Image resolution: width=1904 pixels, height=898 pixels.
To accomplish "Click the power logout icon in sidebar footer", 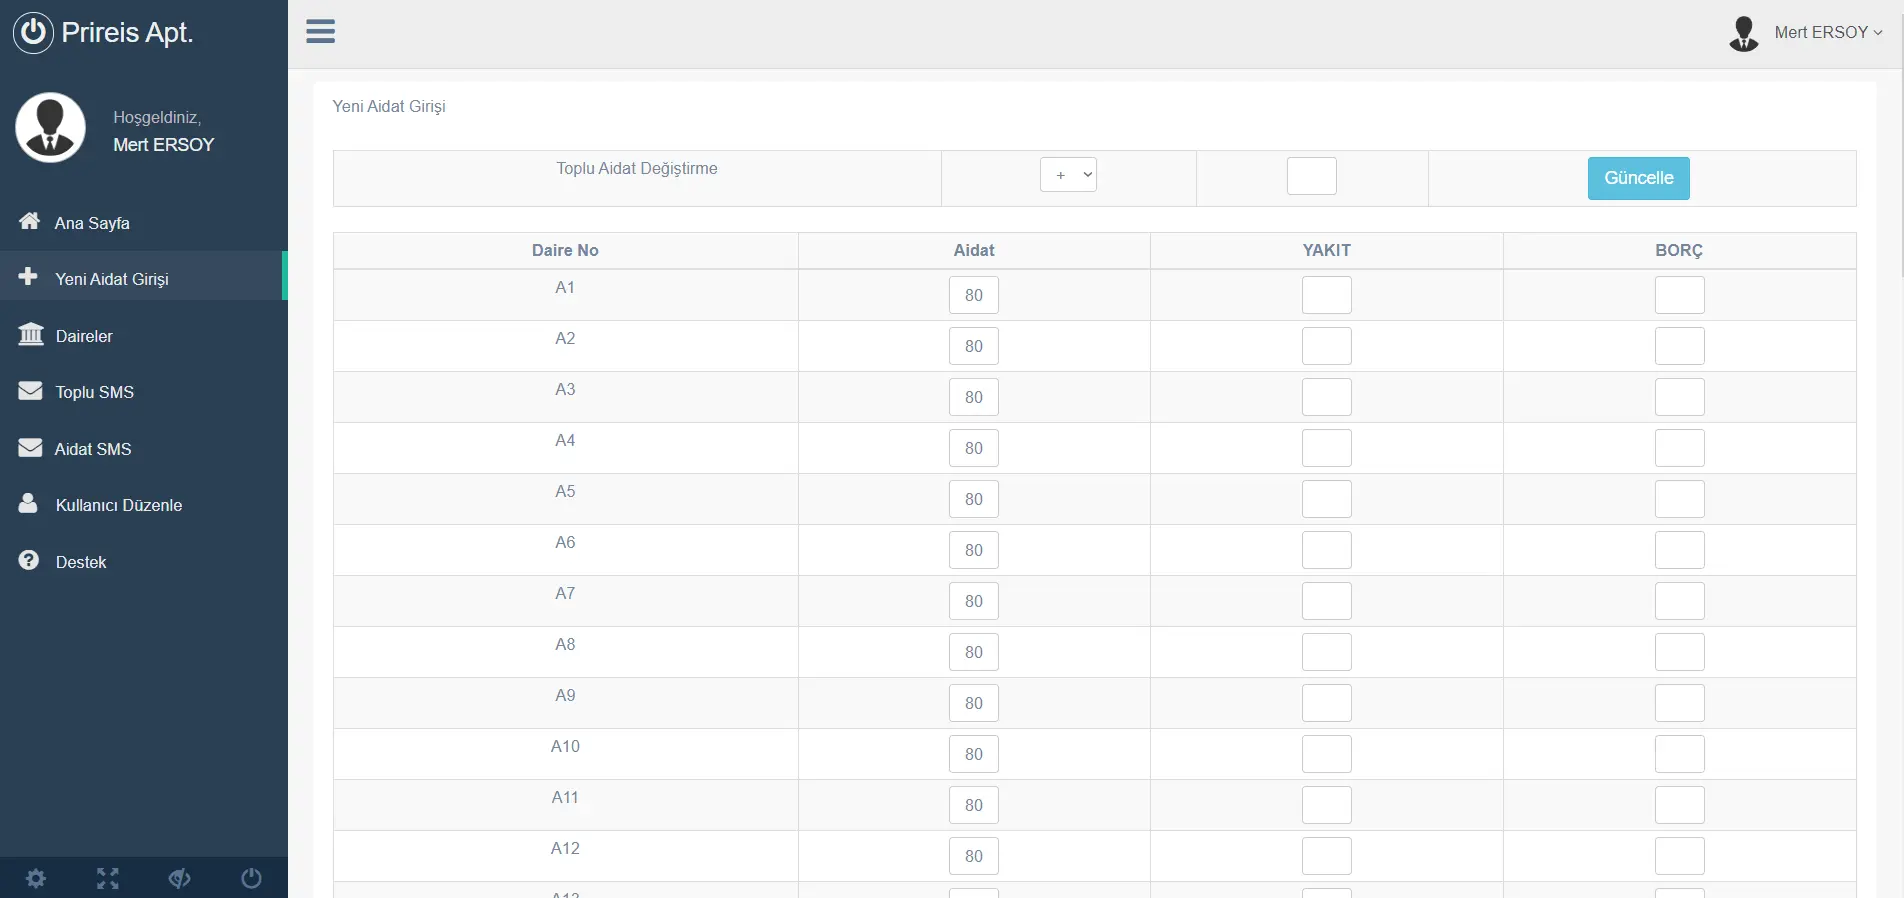I will tap(251, 878).
